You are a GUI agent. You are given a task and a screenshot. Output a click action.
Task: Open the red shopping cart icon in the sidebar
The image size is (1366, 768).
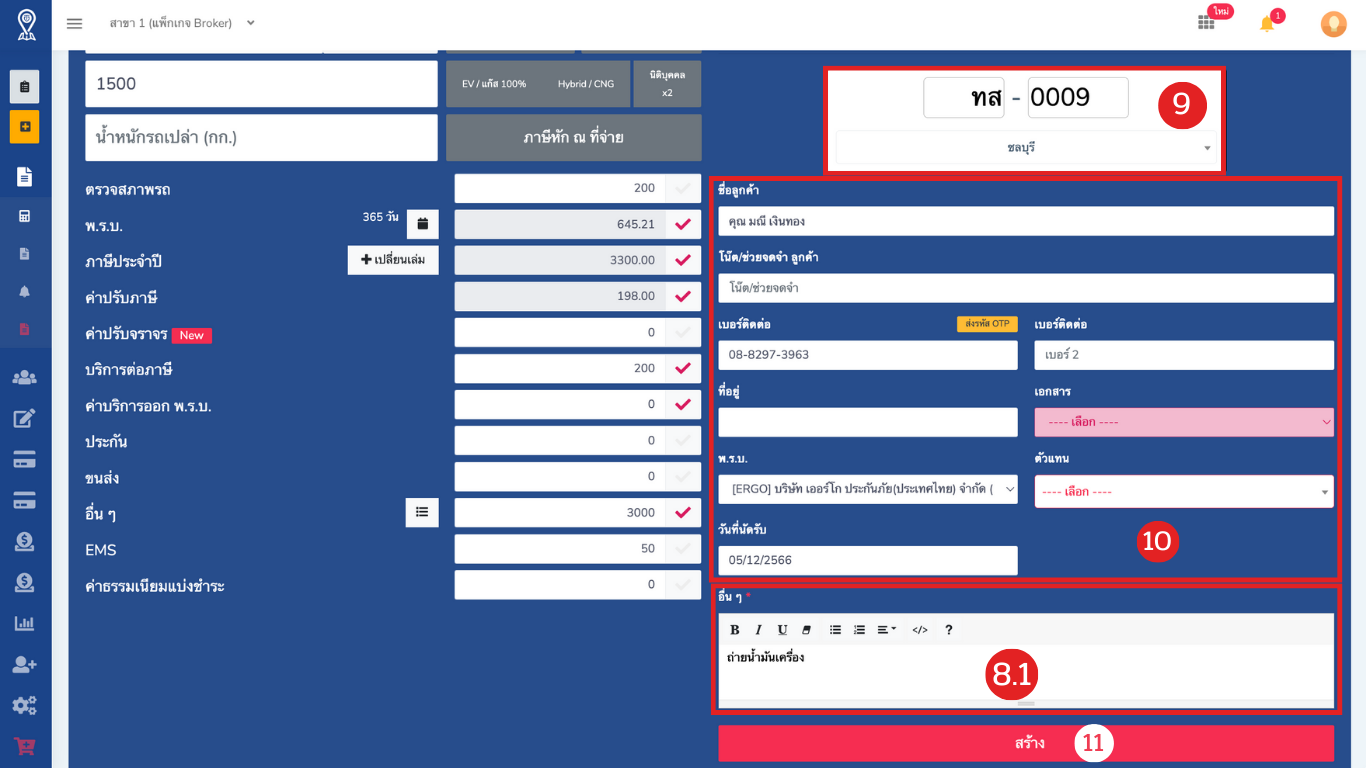pos(25,746)
